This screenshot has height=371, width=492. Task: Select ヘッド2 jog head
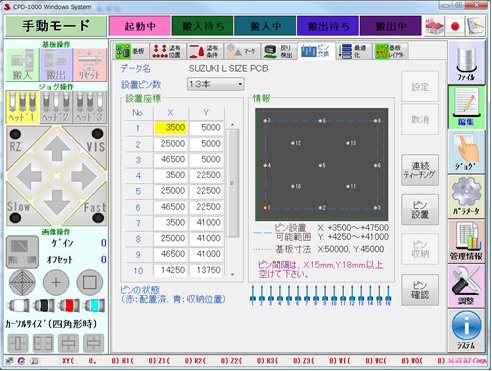[56, 107]
